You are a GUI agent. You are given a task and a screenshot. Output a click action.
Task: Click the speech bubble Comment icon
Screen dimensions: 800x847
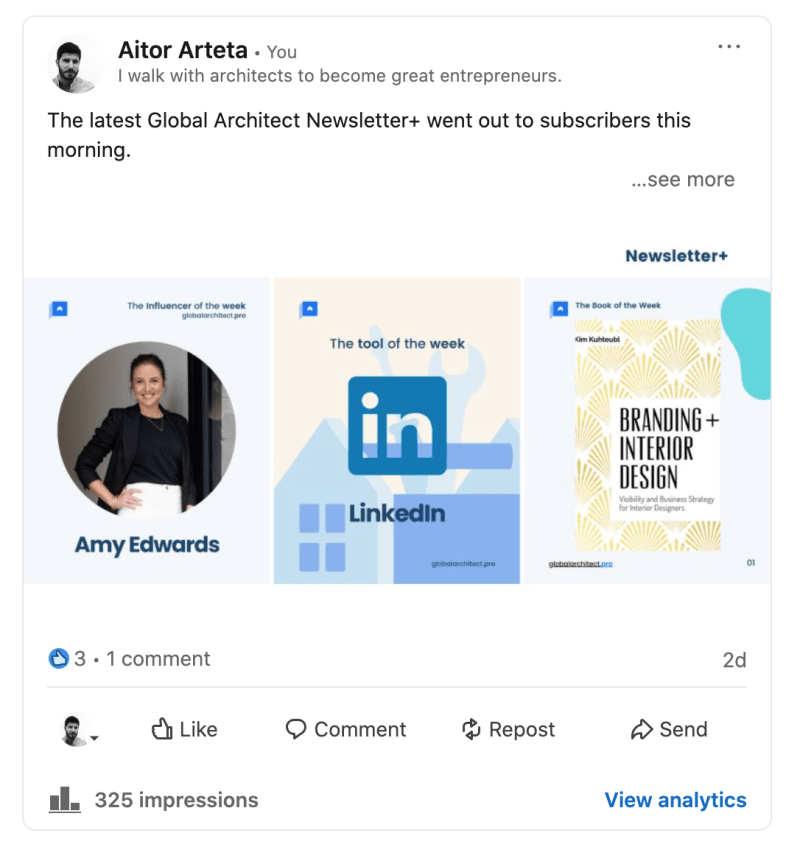tap(295, 729)
